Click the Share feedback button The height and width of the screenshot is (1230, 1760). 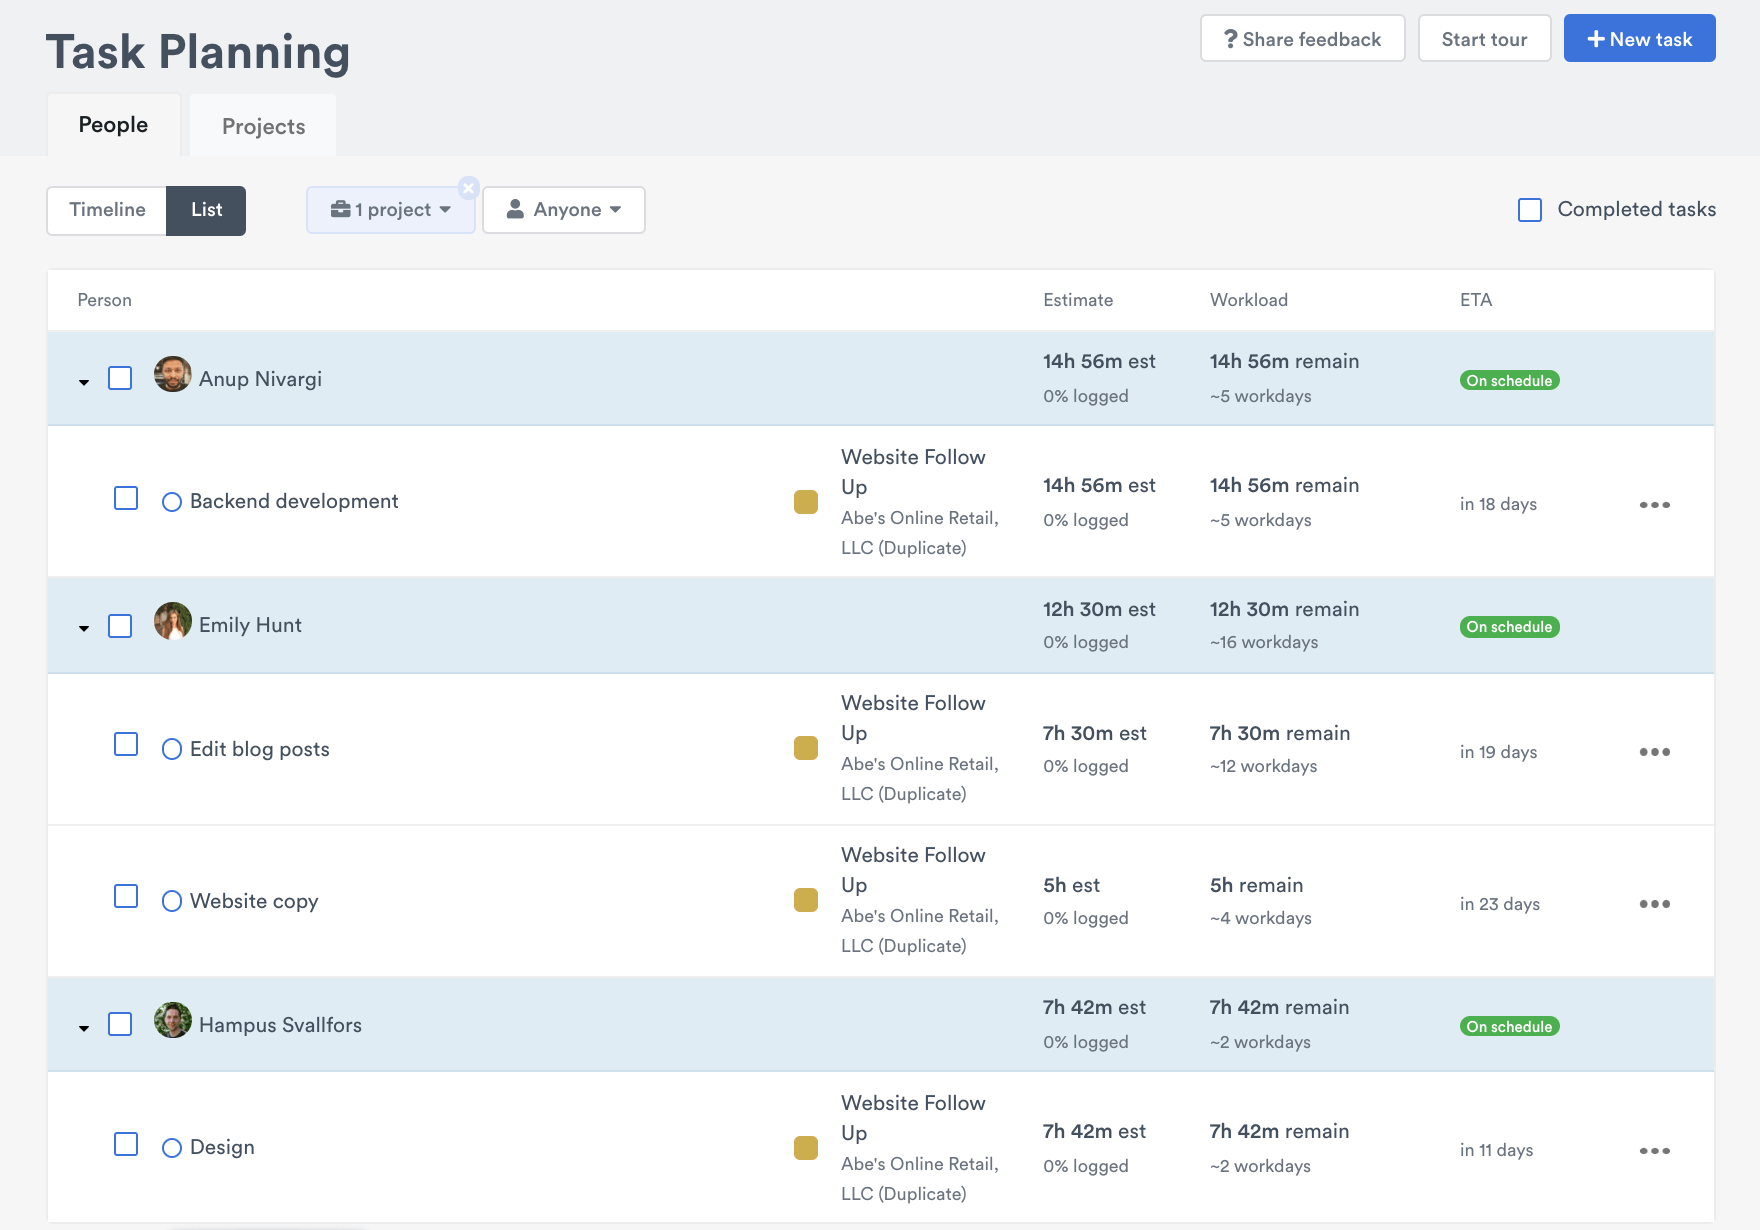tap(1302, 39)
